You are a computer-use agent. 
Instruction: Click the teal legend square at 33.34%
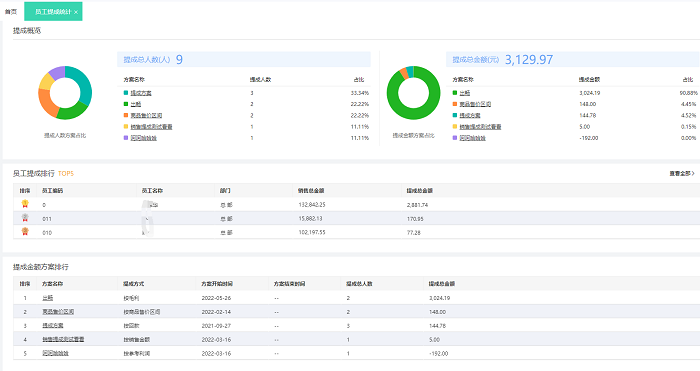(126, 93)
